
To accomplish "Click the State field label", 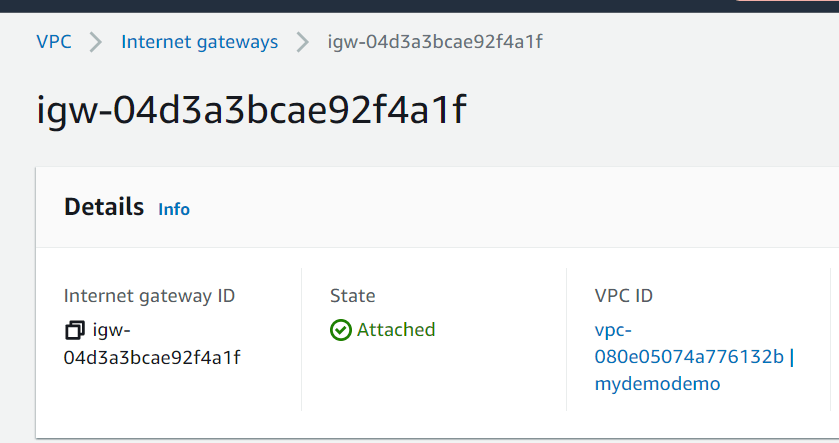I will click(x=353, y=296).
